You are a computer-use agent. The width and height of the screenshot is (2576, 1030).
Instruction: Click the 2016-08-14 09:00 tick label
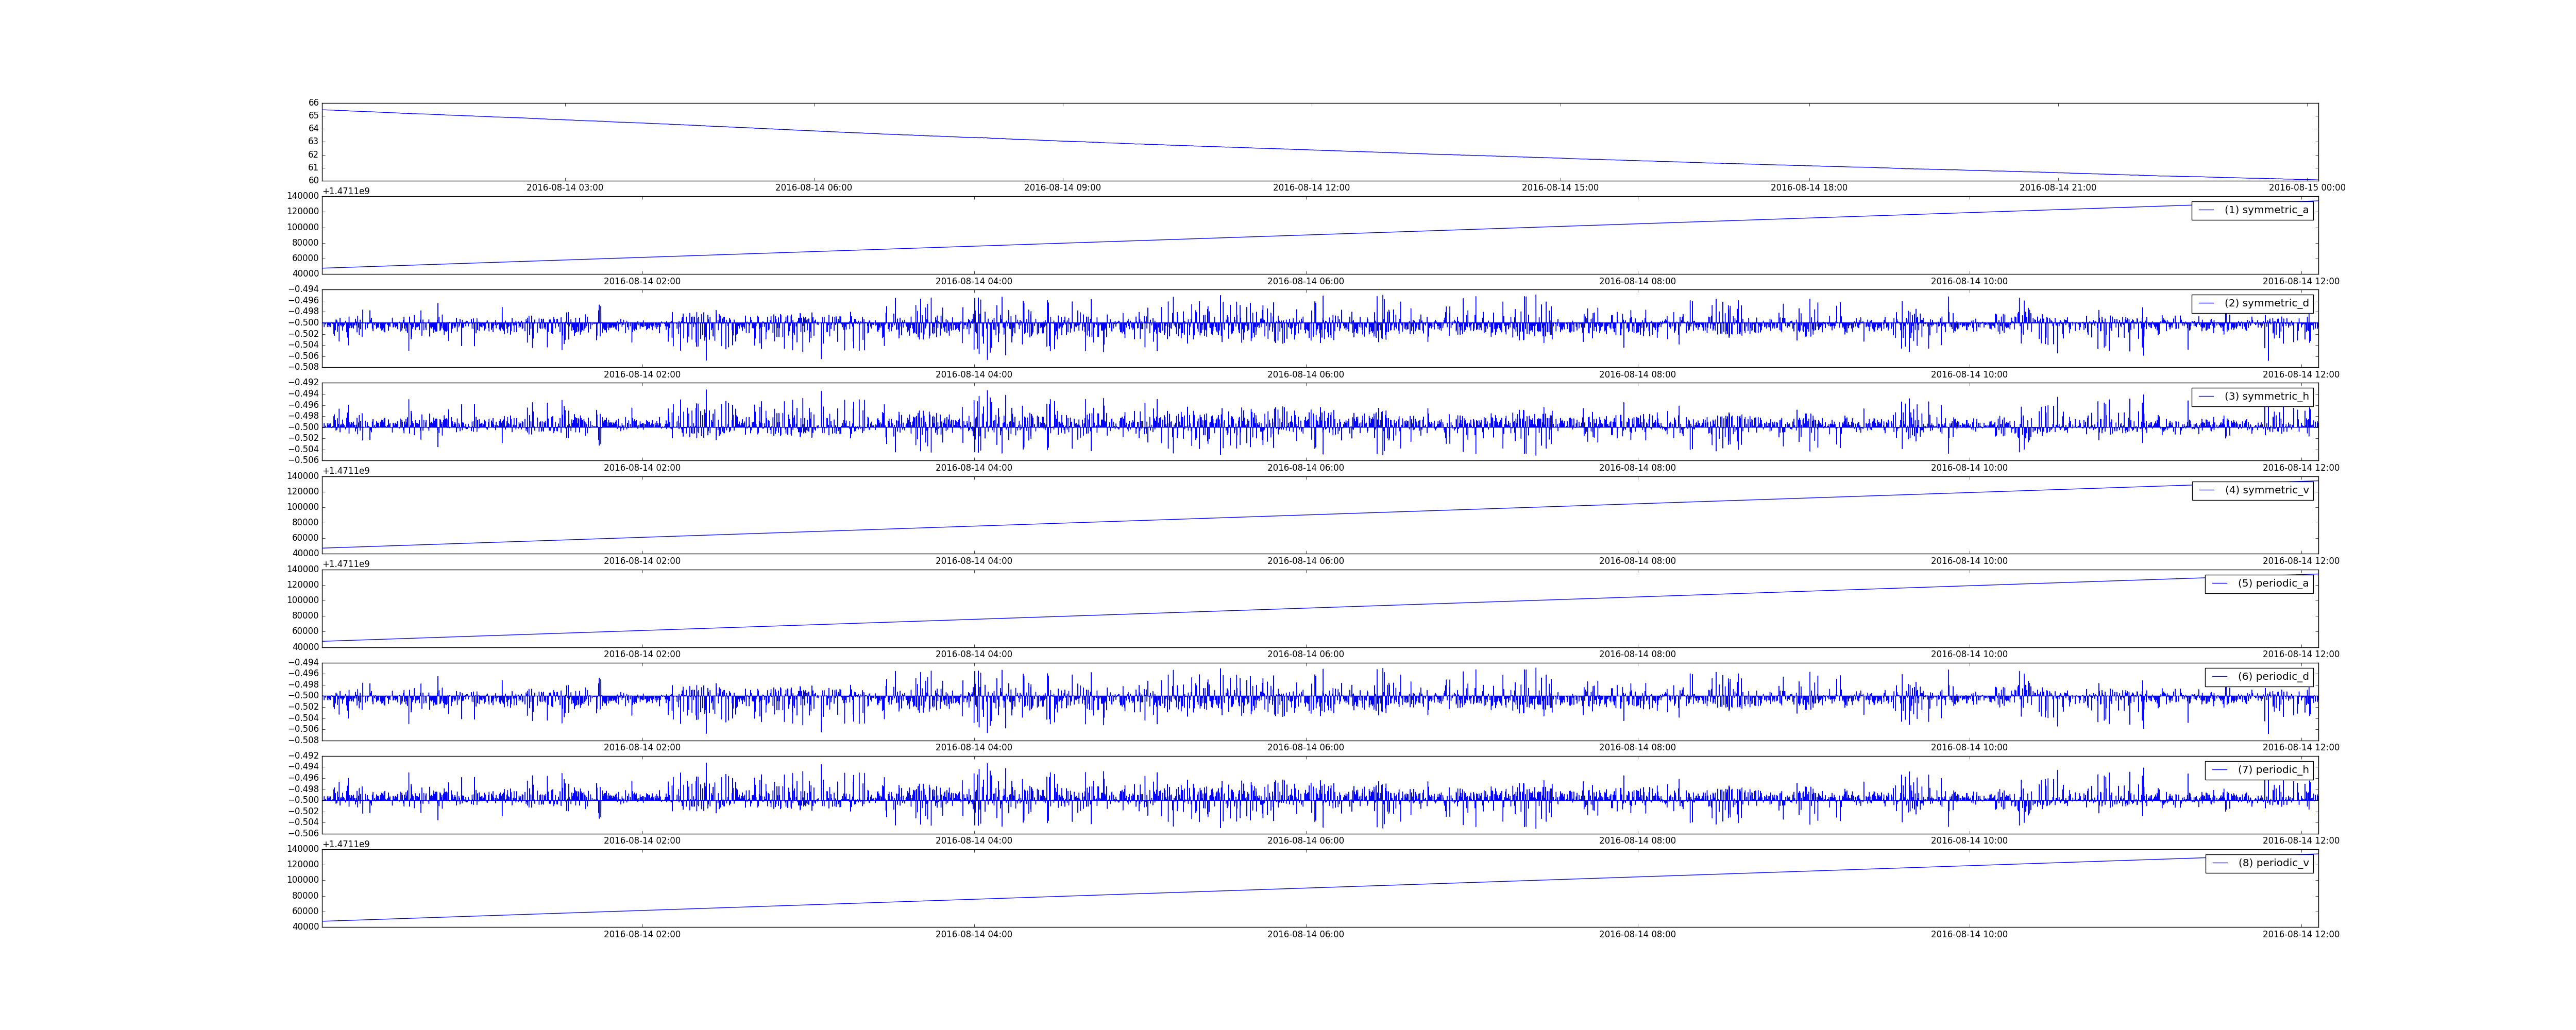click(x=1062, y=188)
